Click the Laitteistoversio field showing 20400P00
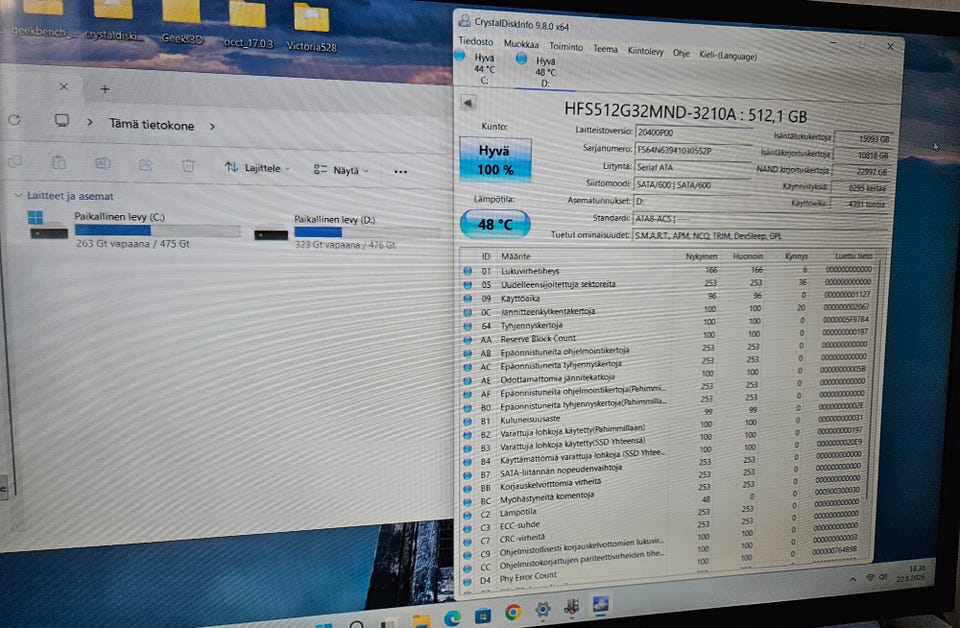The height and width of the screenshot is (628, 960). click(693, 132)
